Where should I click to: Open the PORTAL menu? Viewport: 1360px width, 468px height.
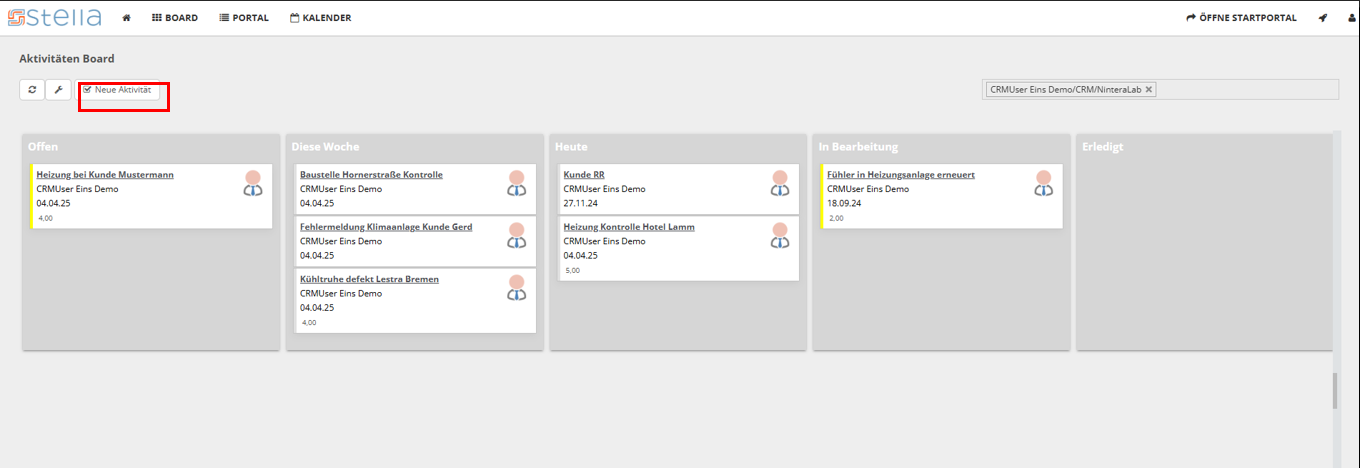tap(244, 18)
